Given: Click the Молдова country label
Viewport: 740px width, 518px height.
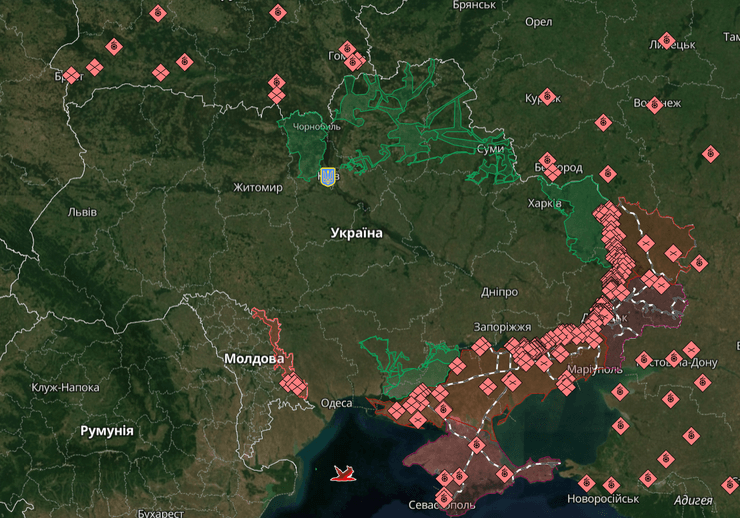Looking at the screenshot, I should [x=253, y=358].
